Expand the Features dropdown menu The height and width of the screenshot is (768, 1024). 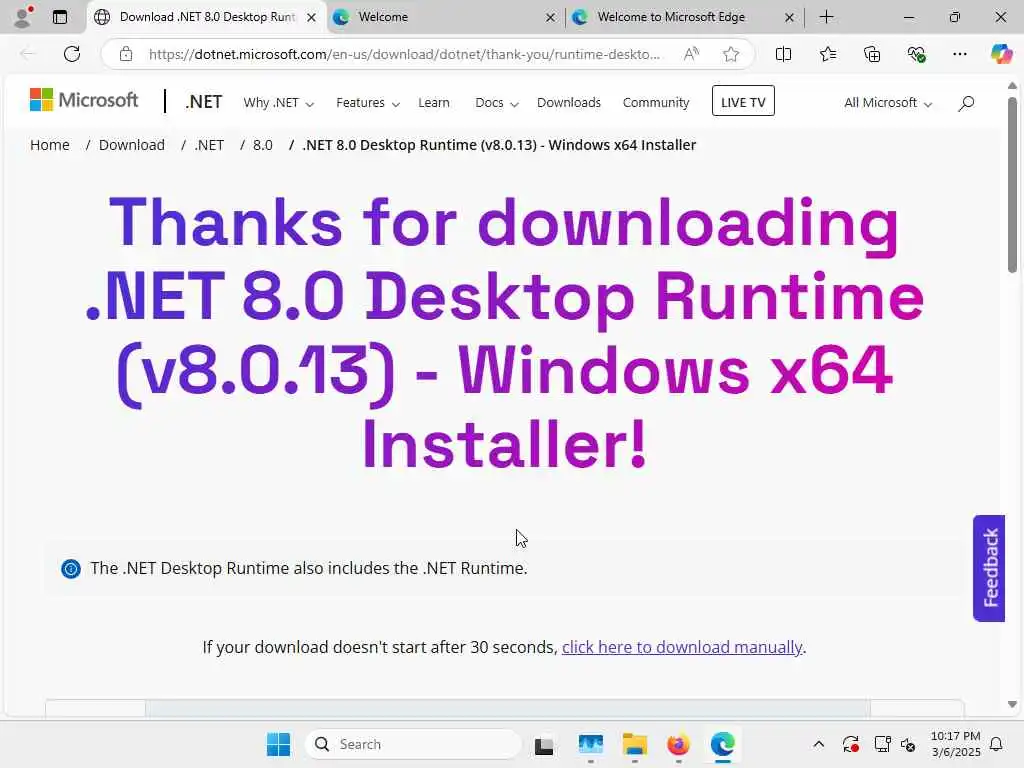click(367, 103)
